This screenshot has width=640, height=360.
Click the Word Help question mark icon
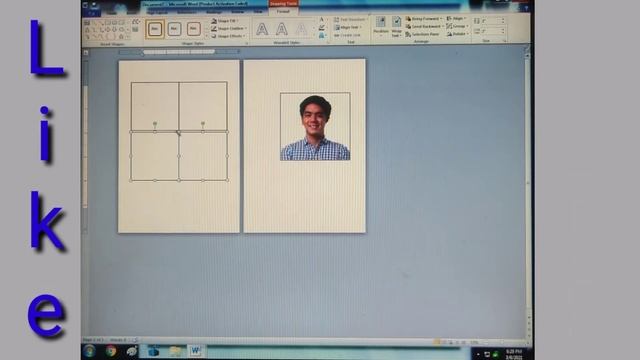(526, 9)
